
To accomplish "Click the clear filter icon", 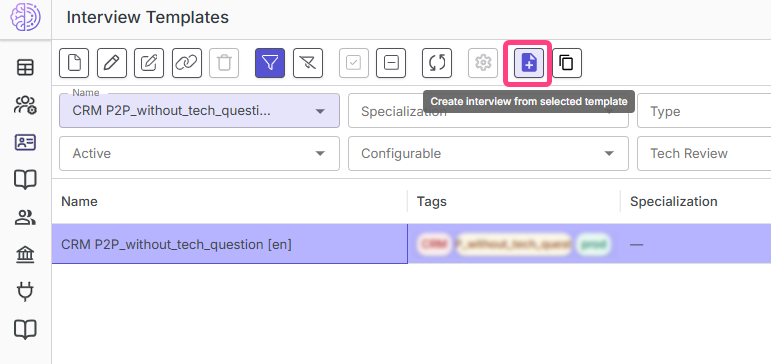I will 308,63.
